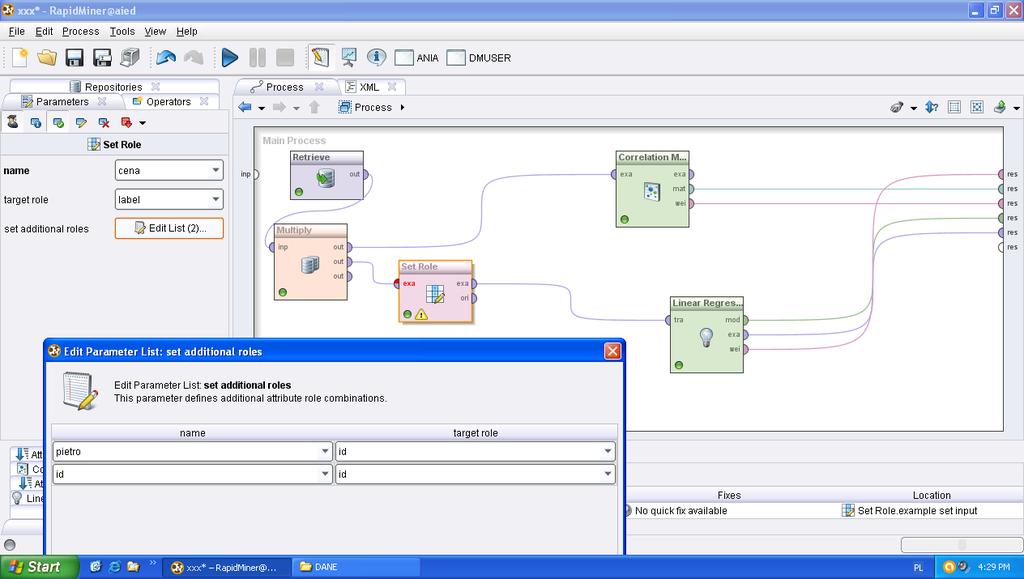Switch to the Operators tab
Image resolution: width=1024 pixels, height=579 pixels.
point(168,102)
